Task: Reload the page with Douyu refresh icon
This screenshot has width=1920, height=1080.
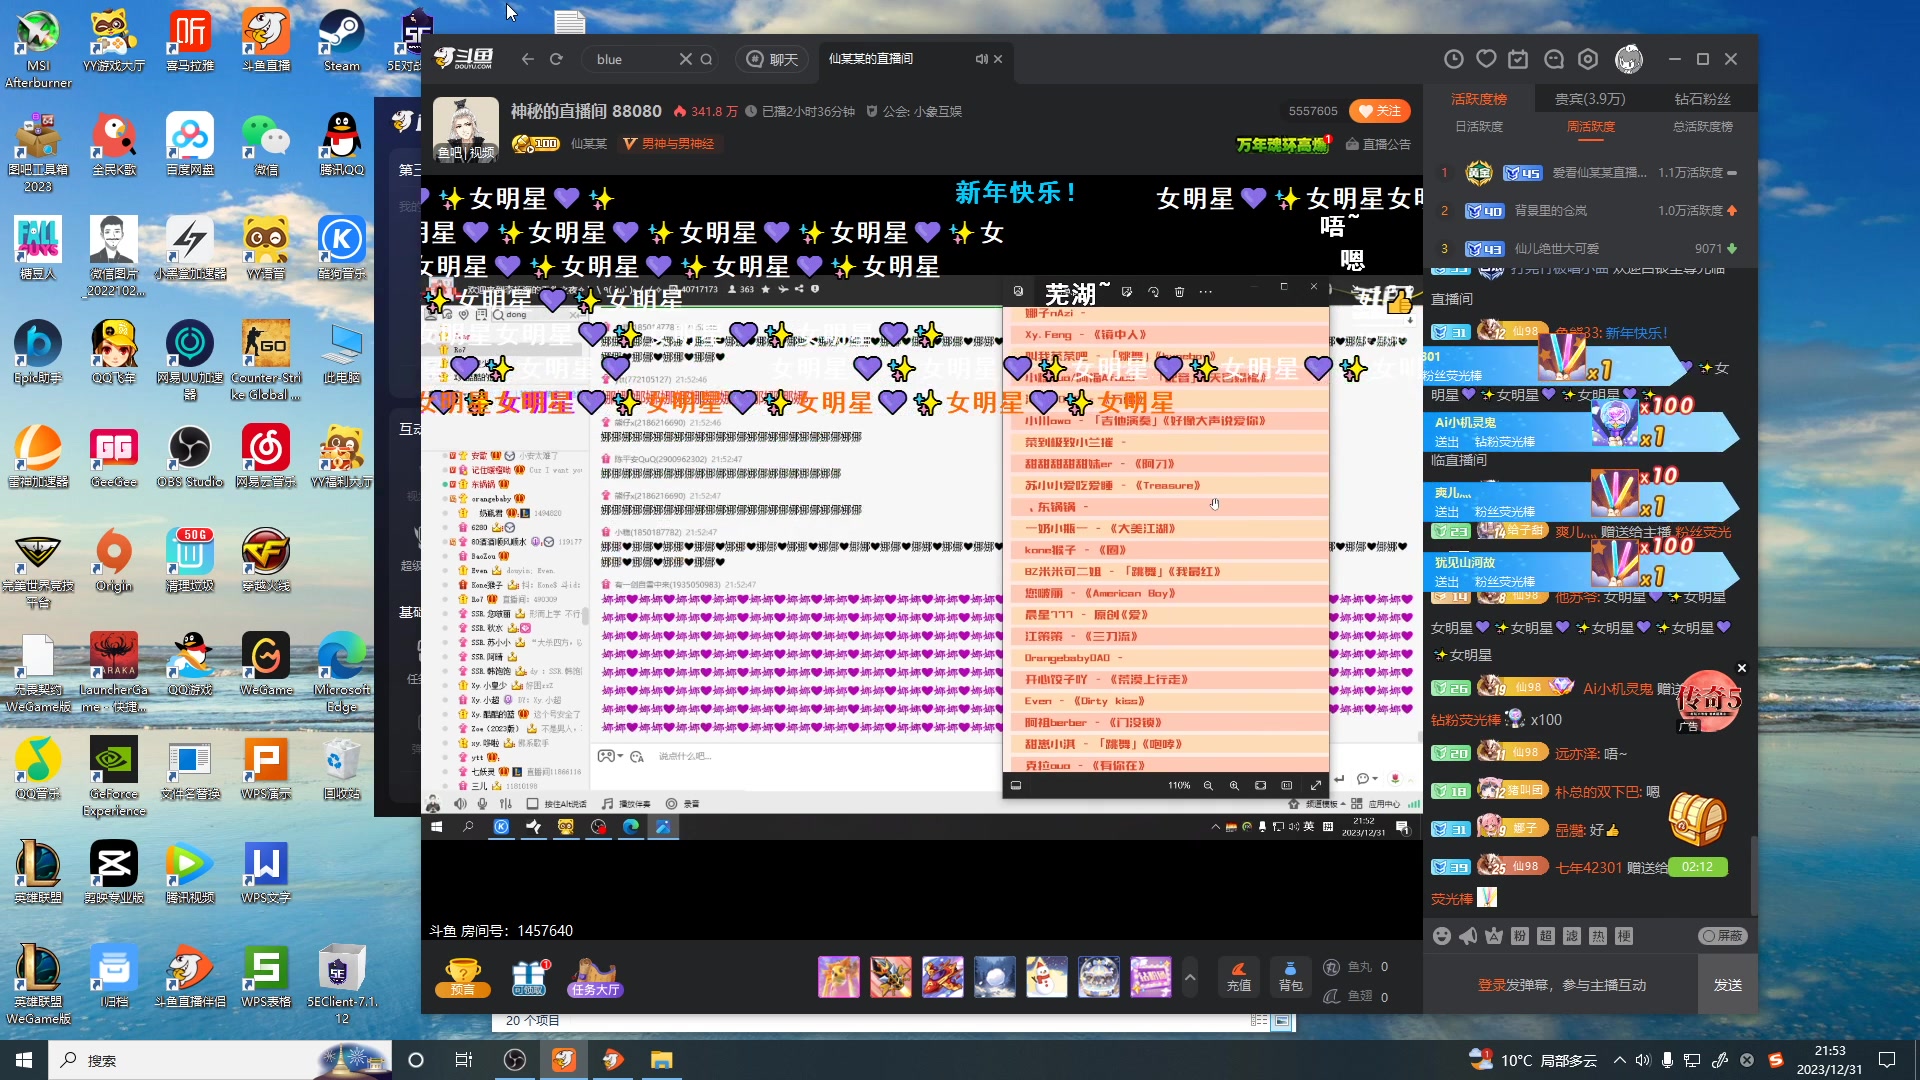Action: pyautogui.click(x=556, y=59)
